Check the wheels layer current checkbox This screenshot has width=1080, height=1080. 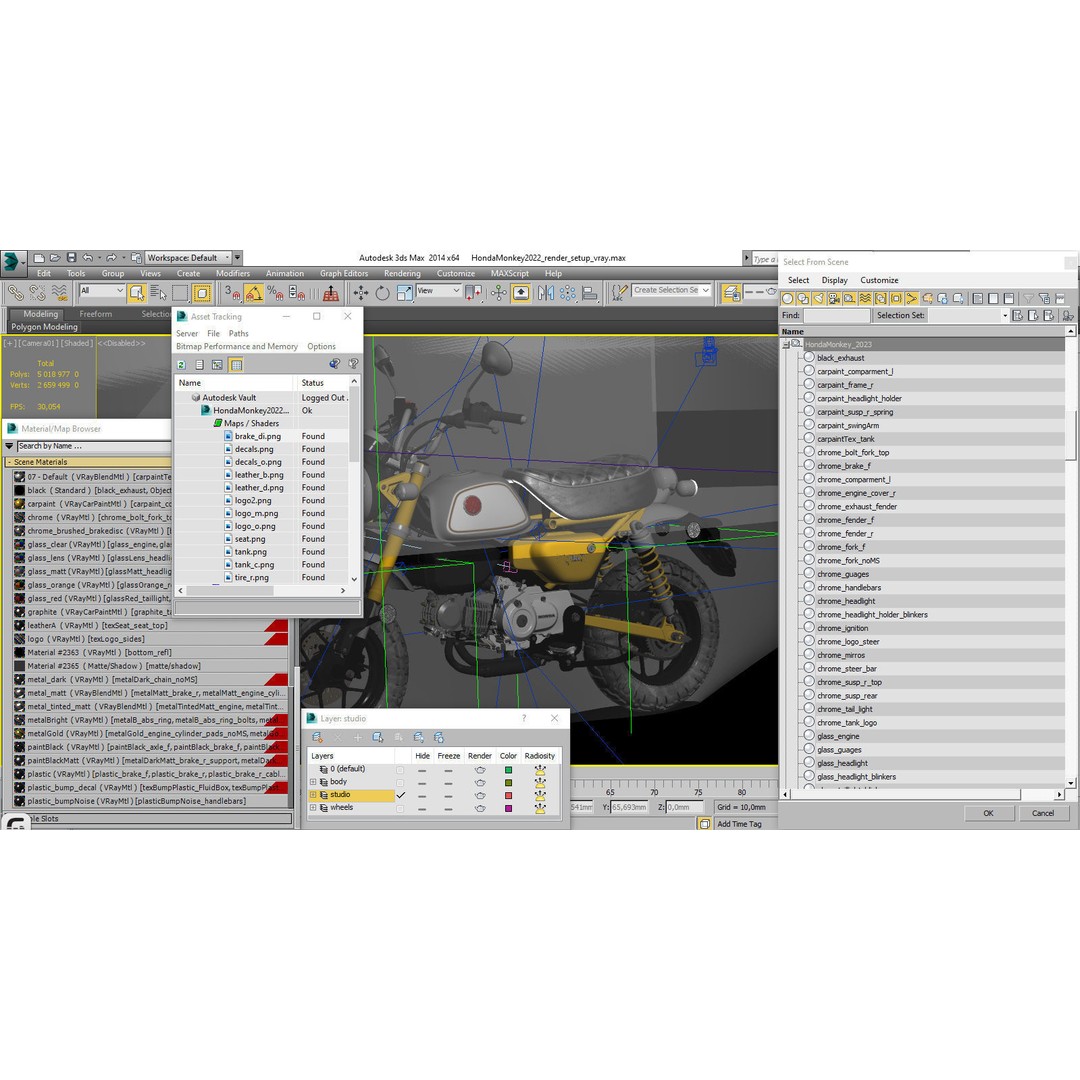[400, 808]
